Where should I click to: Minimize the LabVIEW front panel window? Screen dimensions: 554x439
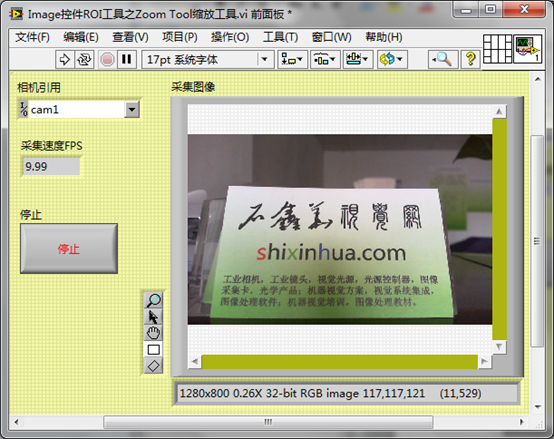pos(466,10)
